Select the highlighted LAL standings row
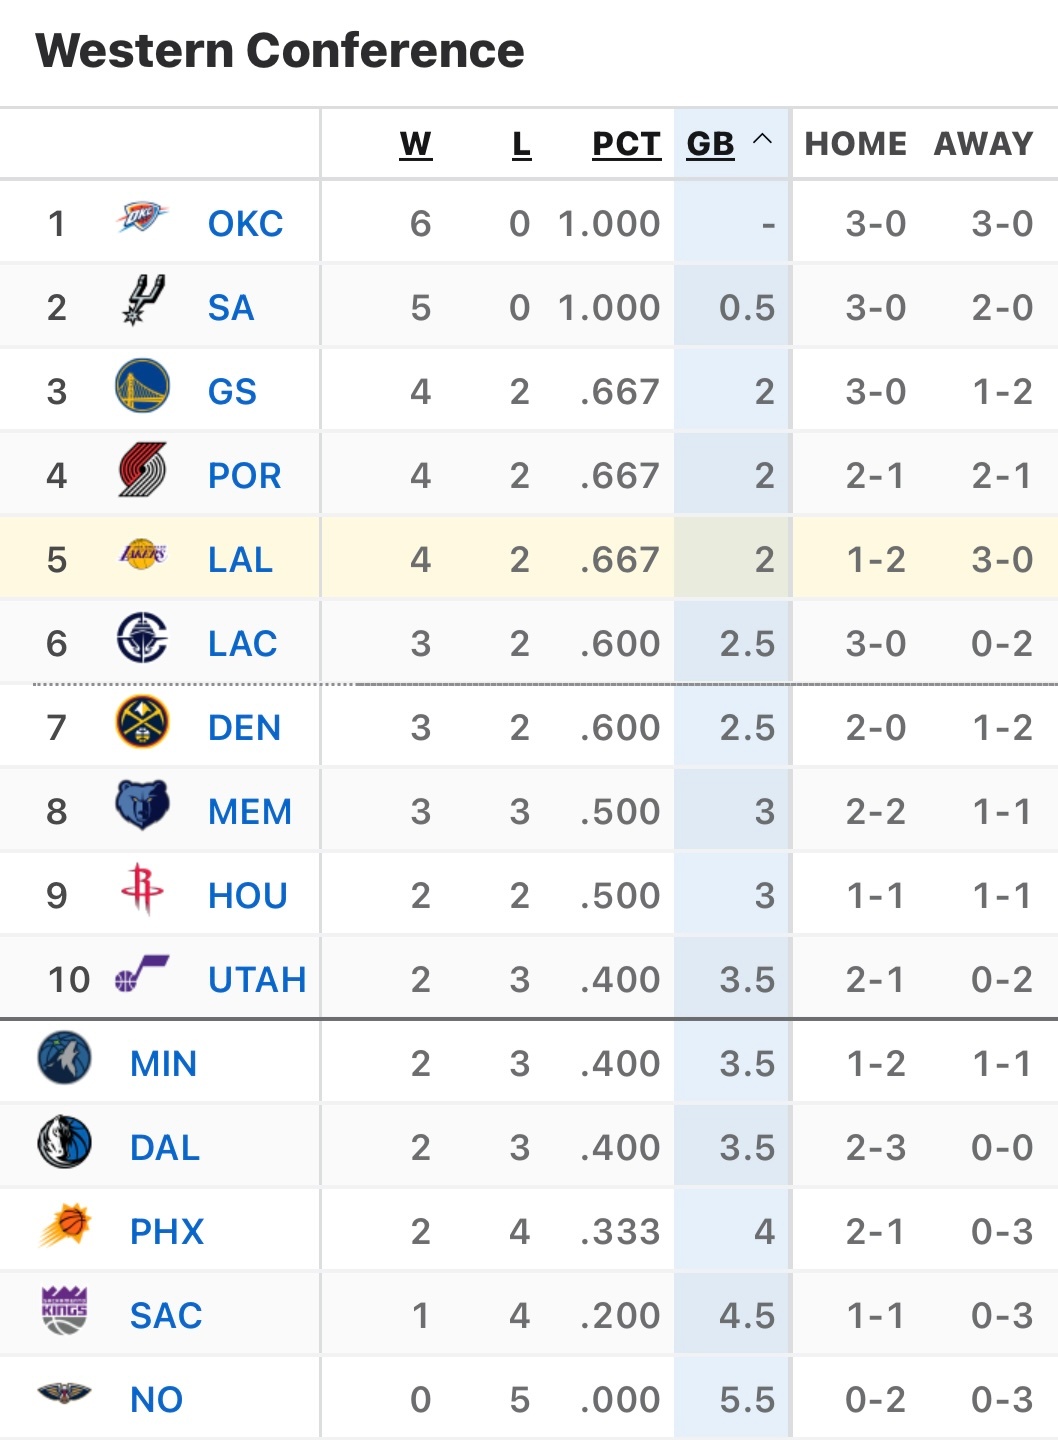This screenshot has height=1446, width=1058. pos(530,560)
